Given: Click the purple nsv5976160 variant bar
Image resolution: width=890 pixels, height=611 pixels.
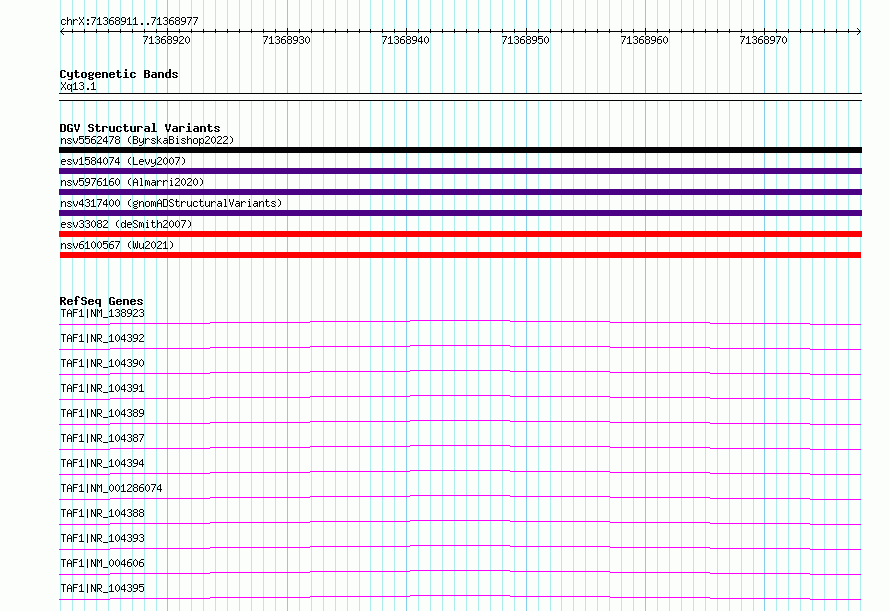Looking at the screenshot, I should [460, 192].
